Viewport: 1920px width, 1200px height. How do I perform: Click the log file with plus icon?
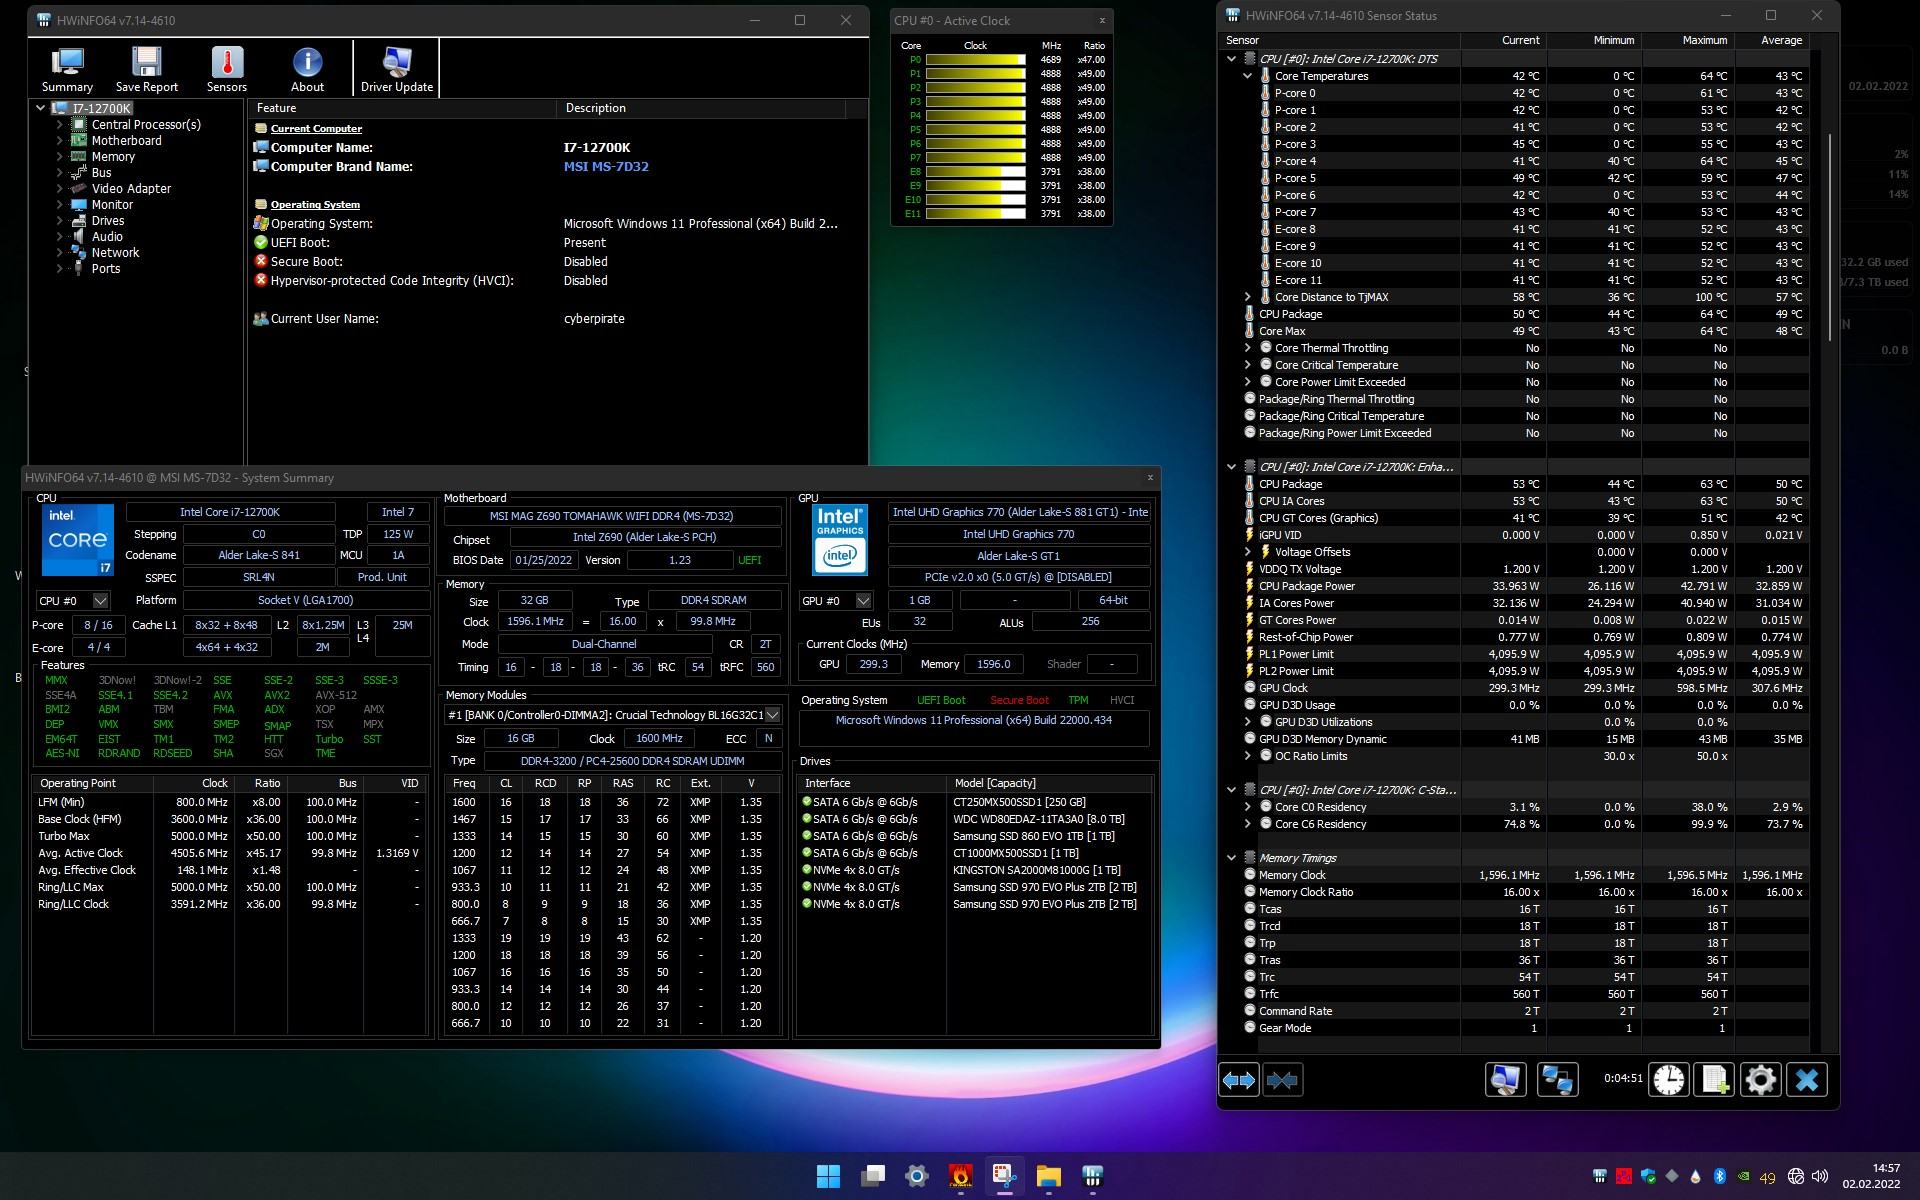coord(1714,1080)
